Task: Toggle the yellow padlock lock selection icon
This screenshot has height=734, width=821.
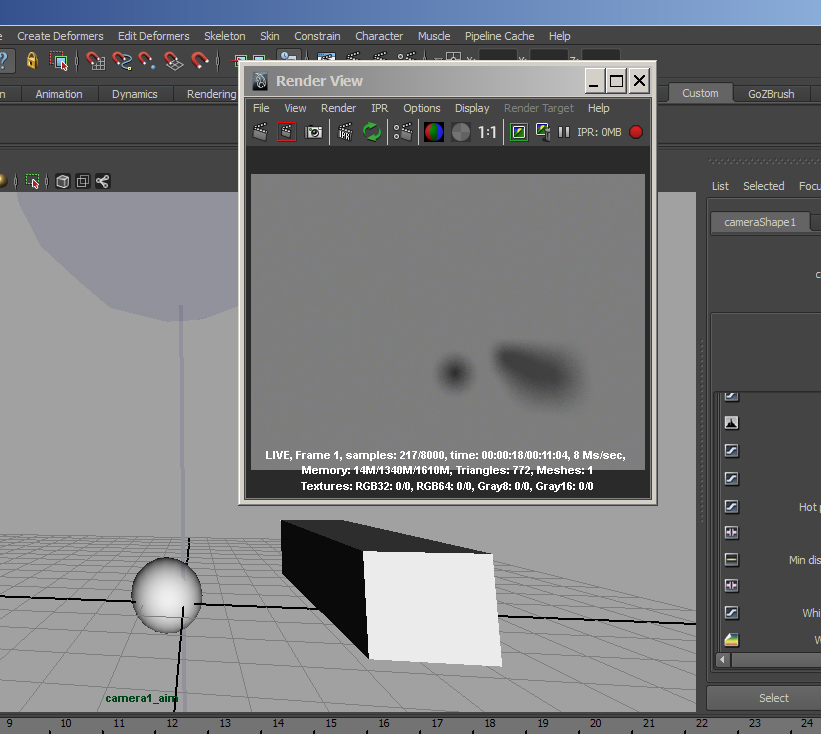Action: [x=32, y=61]
